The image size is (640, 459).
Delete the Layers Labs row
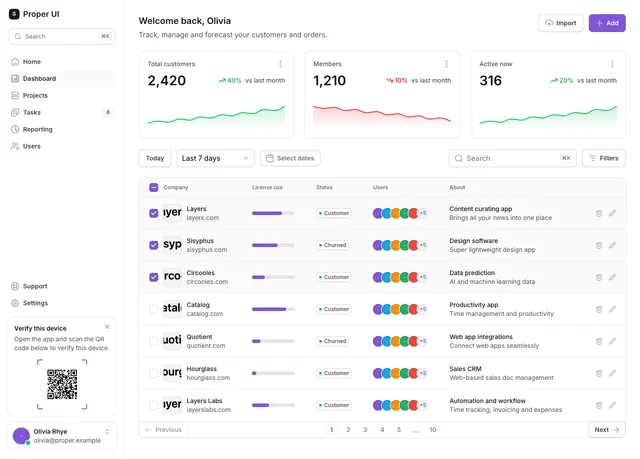[599, 405]
